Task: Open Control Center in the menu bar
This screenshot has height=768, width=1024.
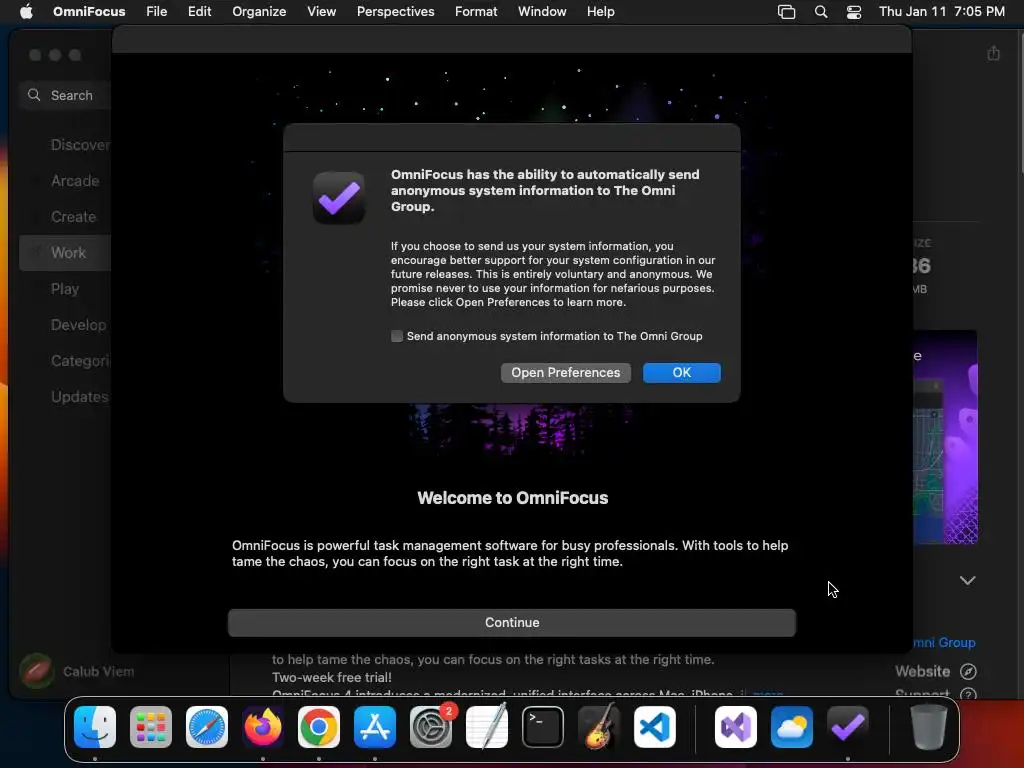Action: [854, 12]
